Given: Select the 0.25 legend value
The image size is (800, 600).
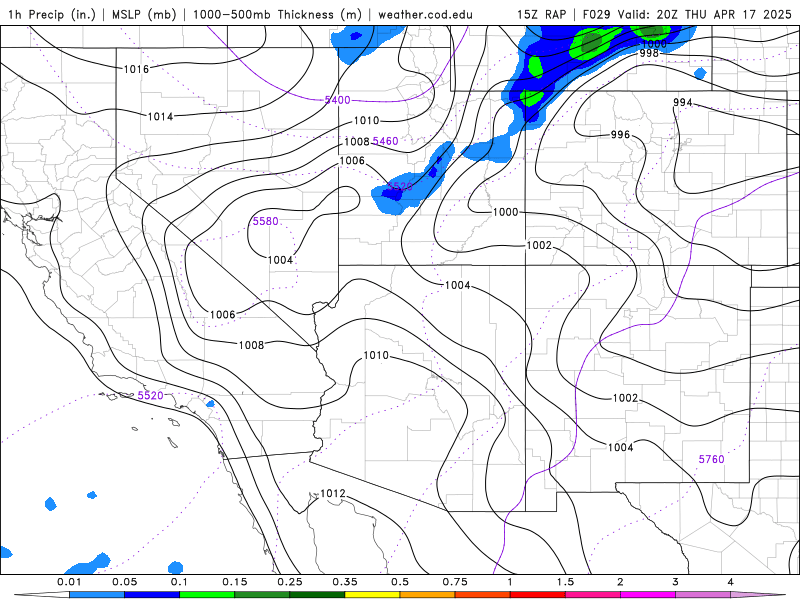Looking at the screenshot, I should [x=290, y=582].
